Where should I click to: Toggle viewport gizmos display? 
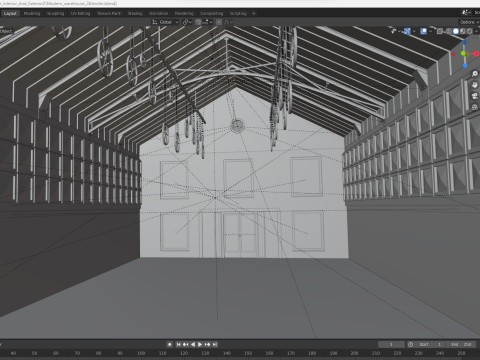[407, 31]
